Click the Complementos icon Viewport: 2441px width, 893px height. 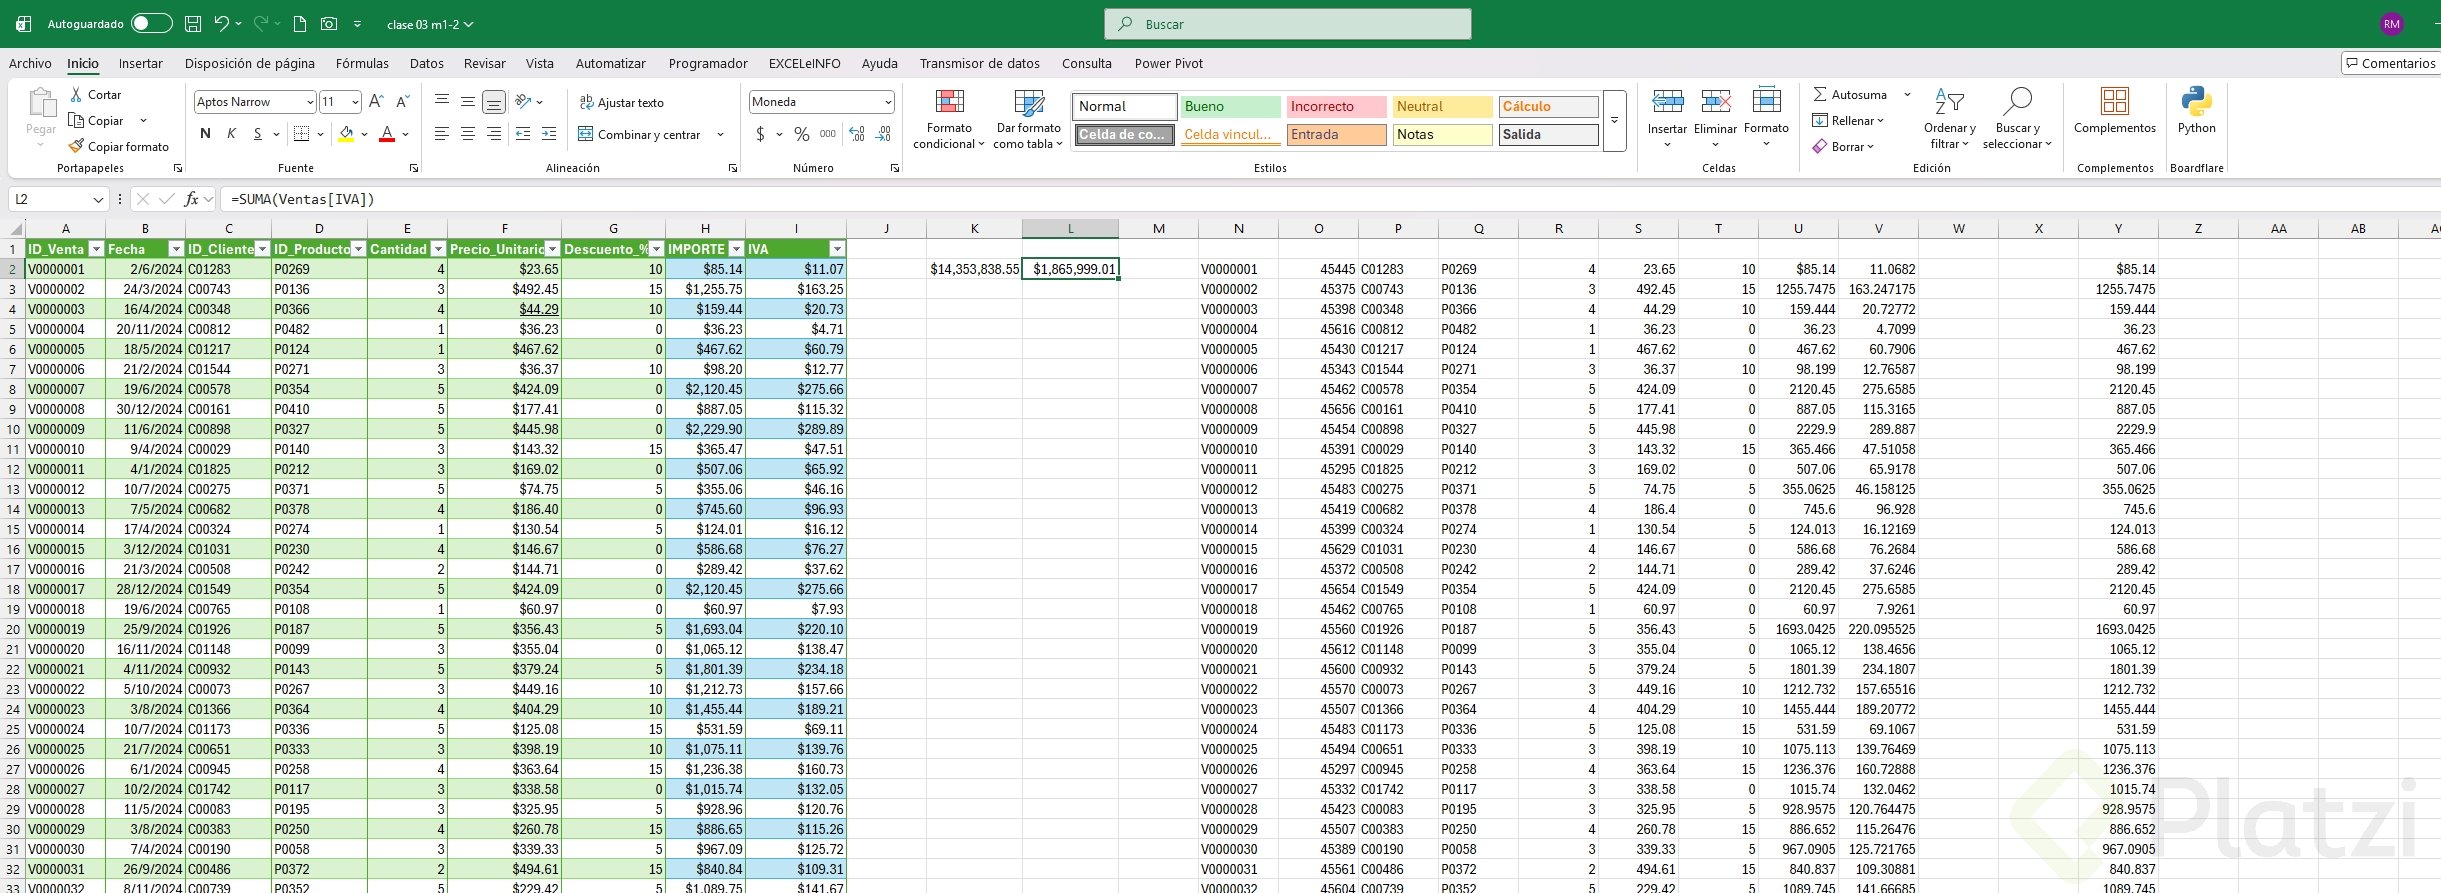pos(2114,102)
